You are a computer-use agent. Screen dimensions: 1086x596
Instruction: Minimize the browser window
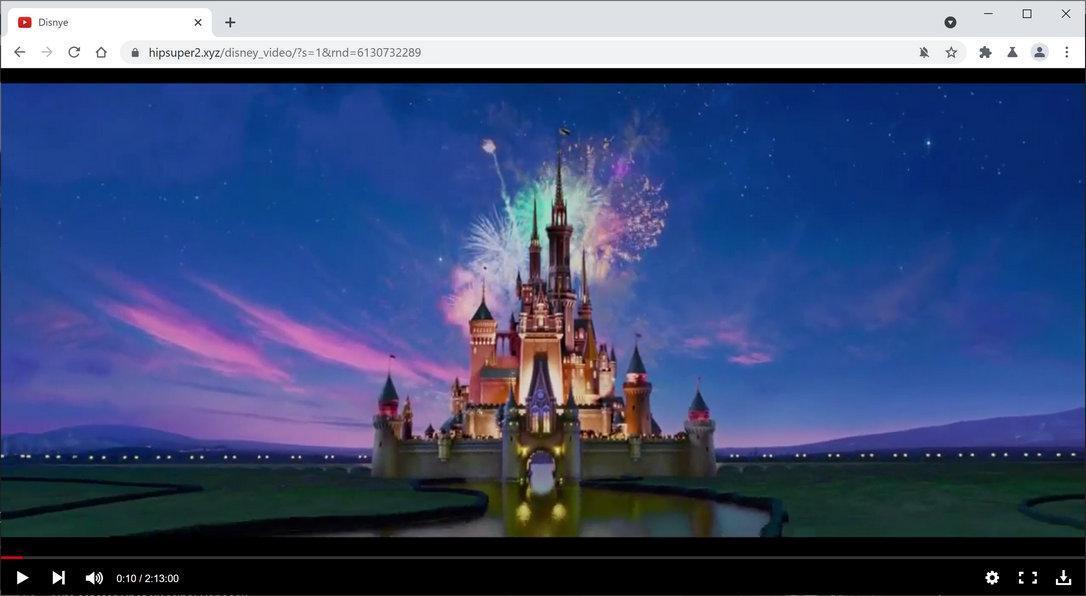click(x=988, y=14)
